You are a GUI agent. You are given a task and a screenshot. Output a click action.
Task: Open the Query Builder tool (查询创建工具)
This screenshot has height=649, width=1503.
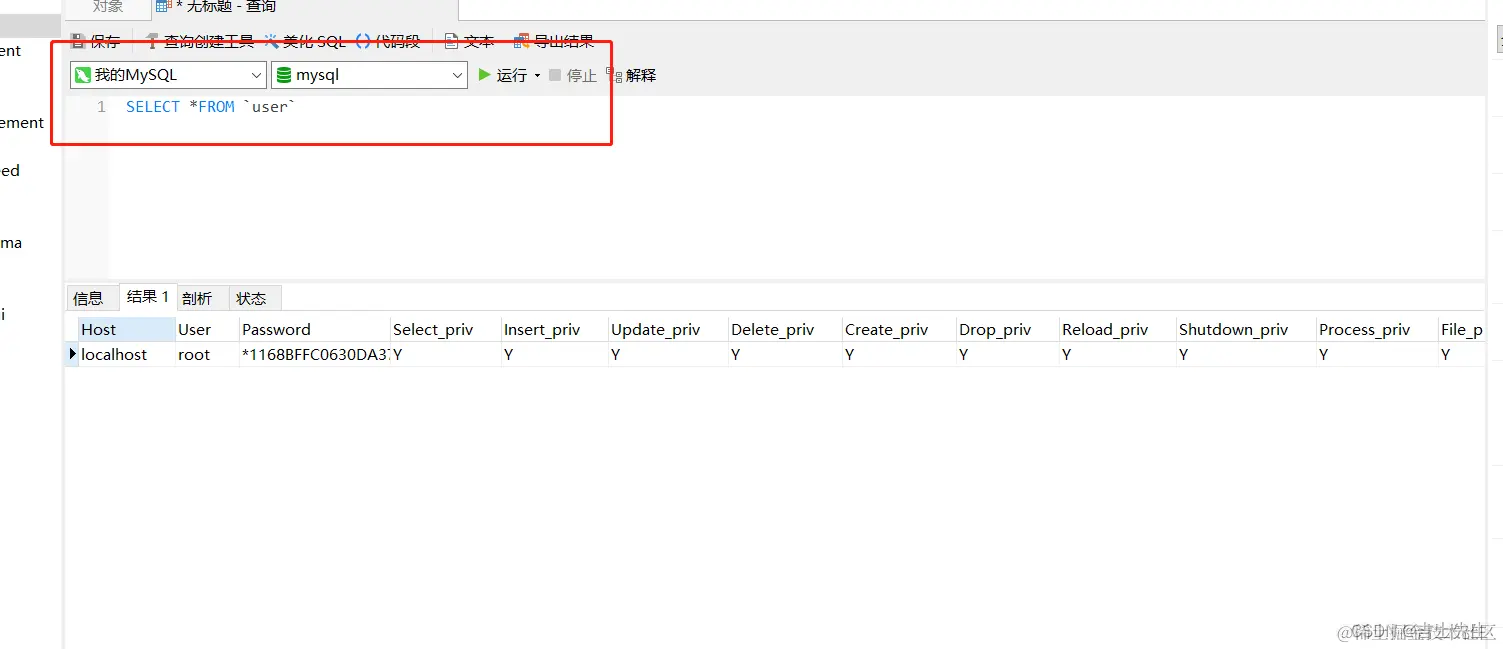pos(200,42)
